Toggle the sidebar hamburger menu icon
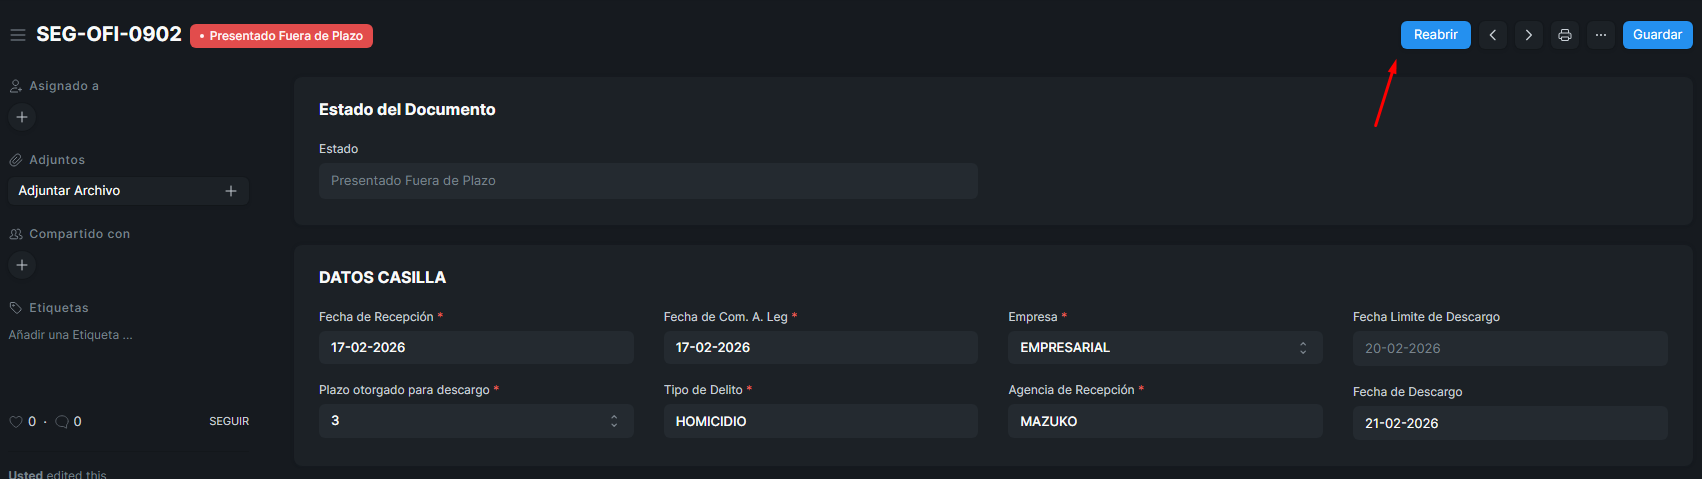Image resolution: width=1702 pixels, height=479 pixels. (17, 35)
